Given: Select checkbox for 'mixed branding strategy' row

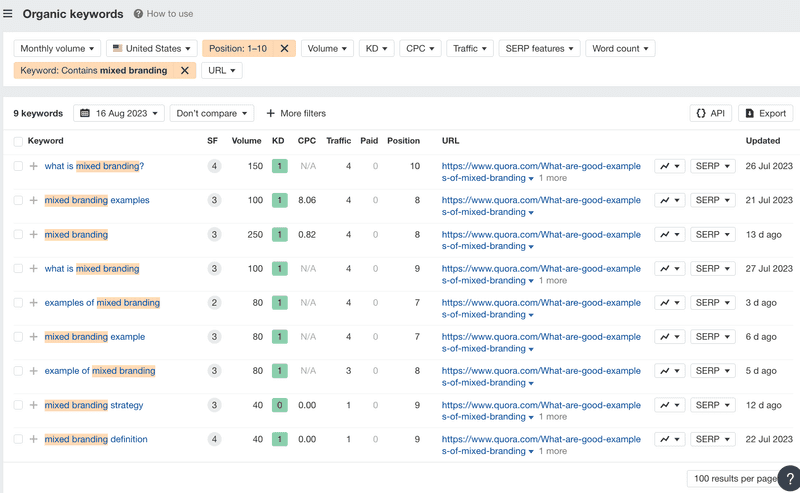Looking at the screenshot, I should pos(18,405).
